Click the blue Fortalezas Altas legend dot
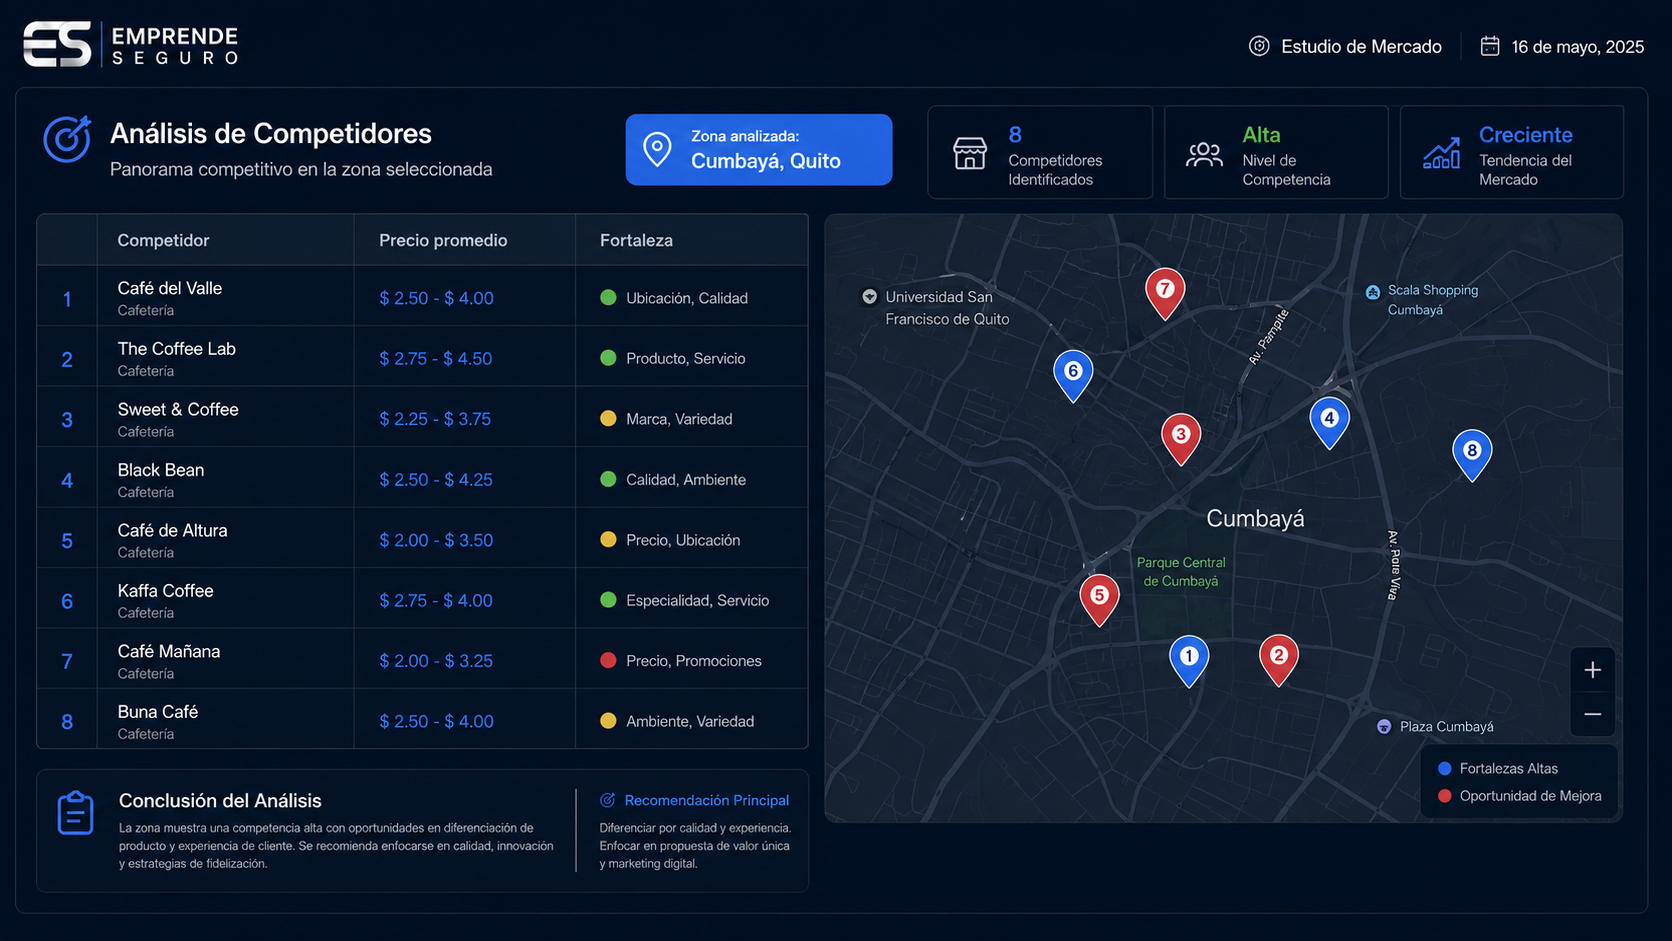Screen dimensions: 1672x941 coord(1444,768)
